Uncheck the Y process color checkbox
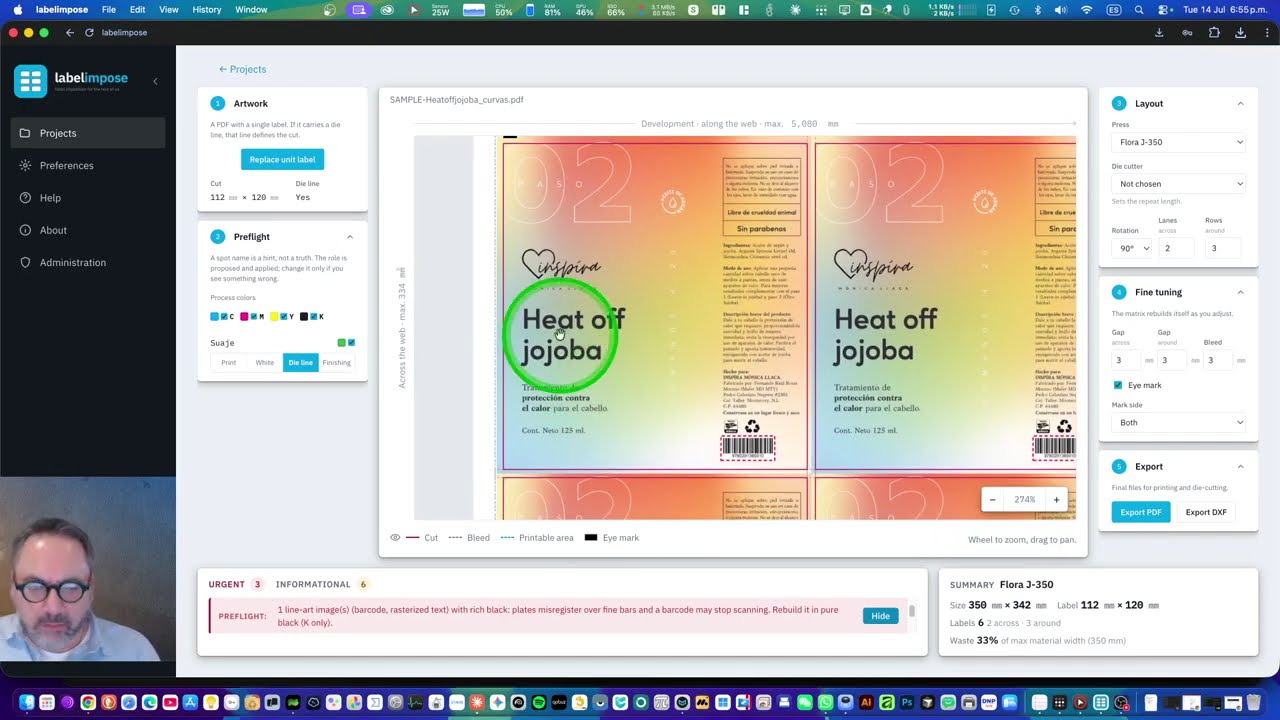 284,317
